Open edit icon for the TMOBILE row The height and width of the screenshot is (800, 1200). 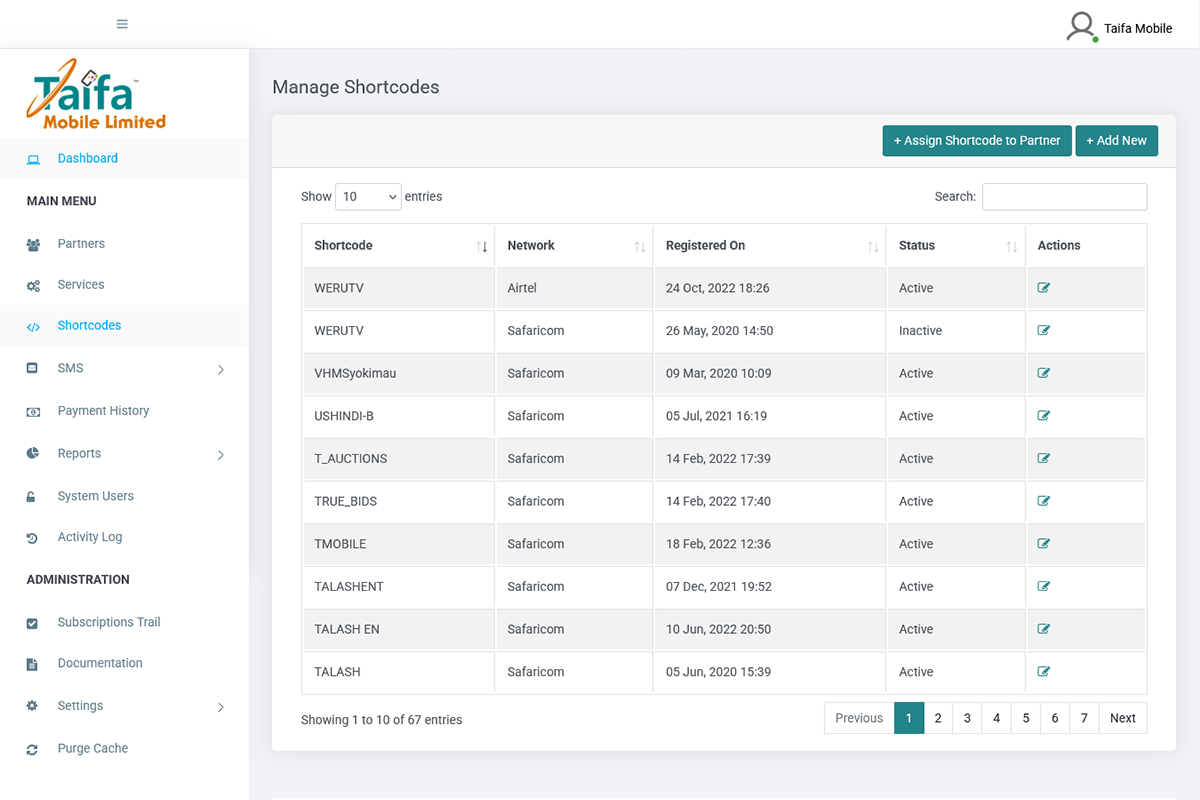[x=1043, y=544]
